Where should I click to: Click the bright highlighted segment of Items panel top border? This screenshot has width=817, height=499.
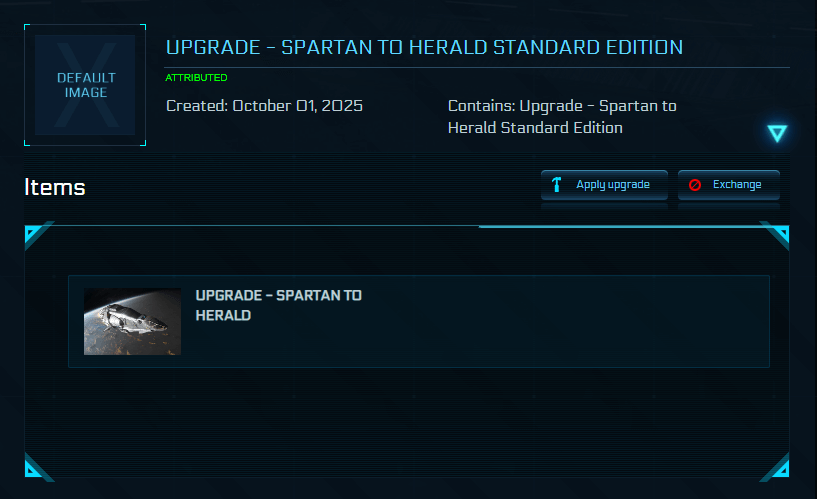point(620,227)
